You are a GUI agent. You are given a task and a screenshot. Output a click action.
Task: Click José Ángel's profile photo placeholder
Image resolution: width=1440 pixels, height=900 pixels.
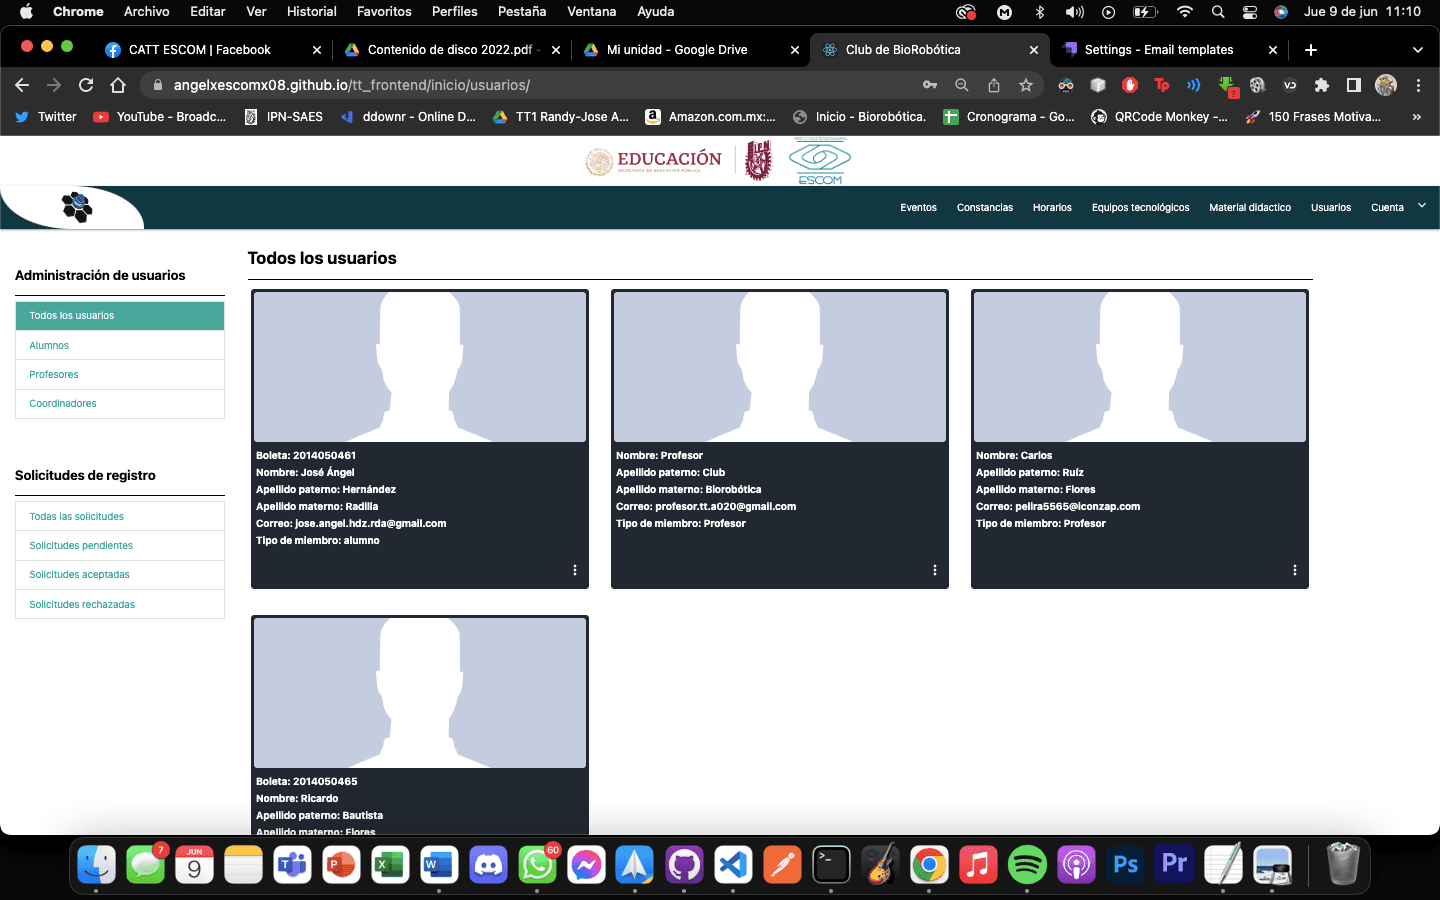(x=420, y=367)
